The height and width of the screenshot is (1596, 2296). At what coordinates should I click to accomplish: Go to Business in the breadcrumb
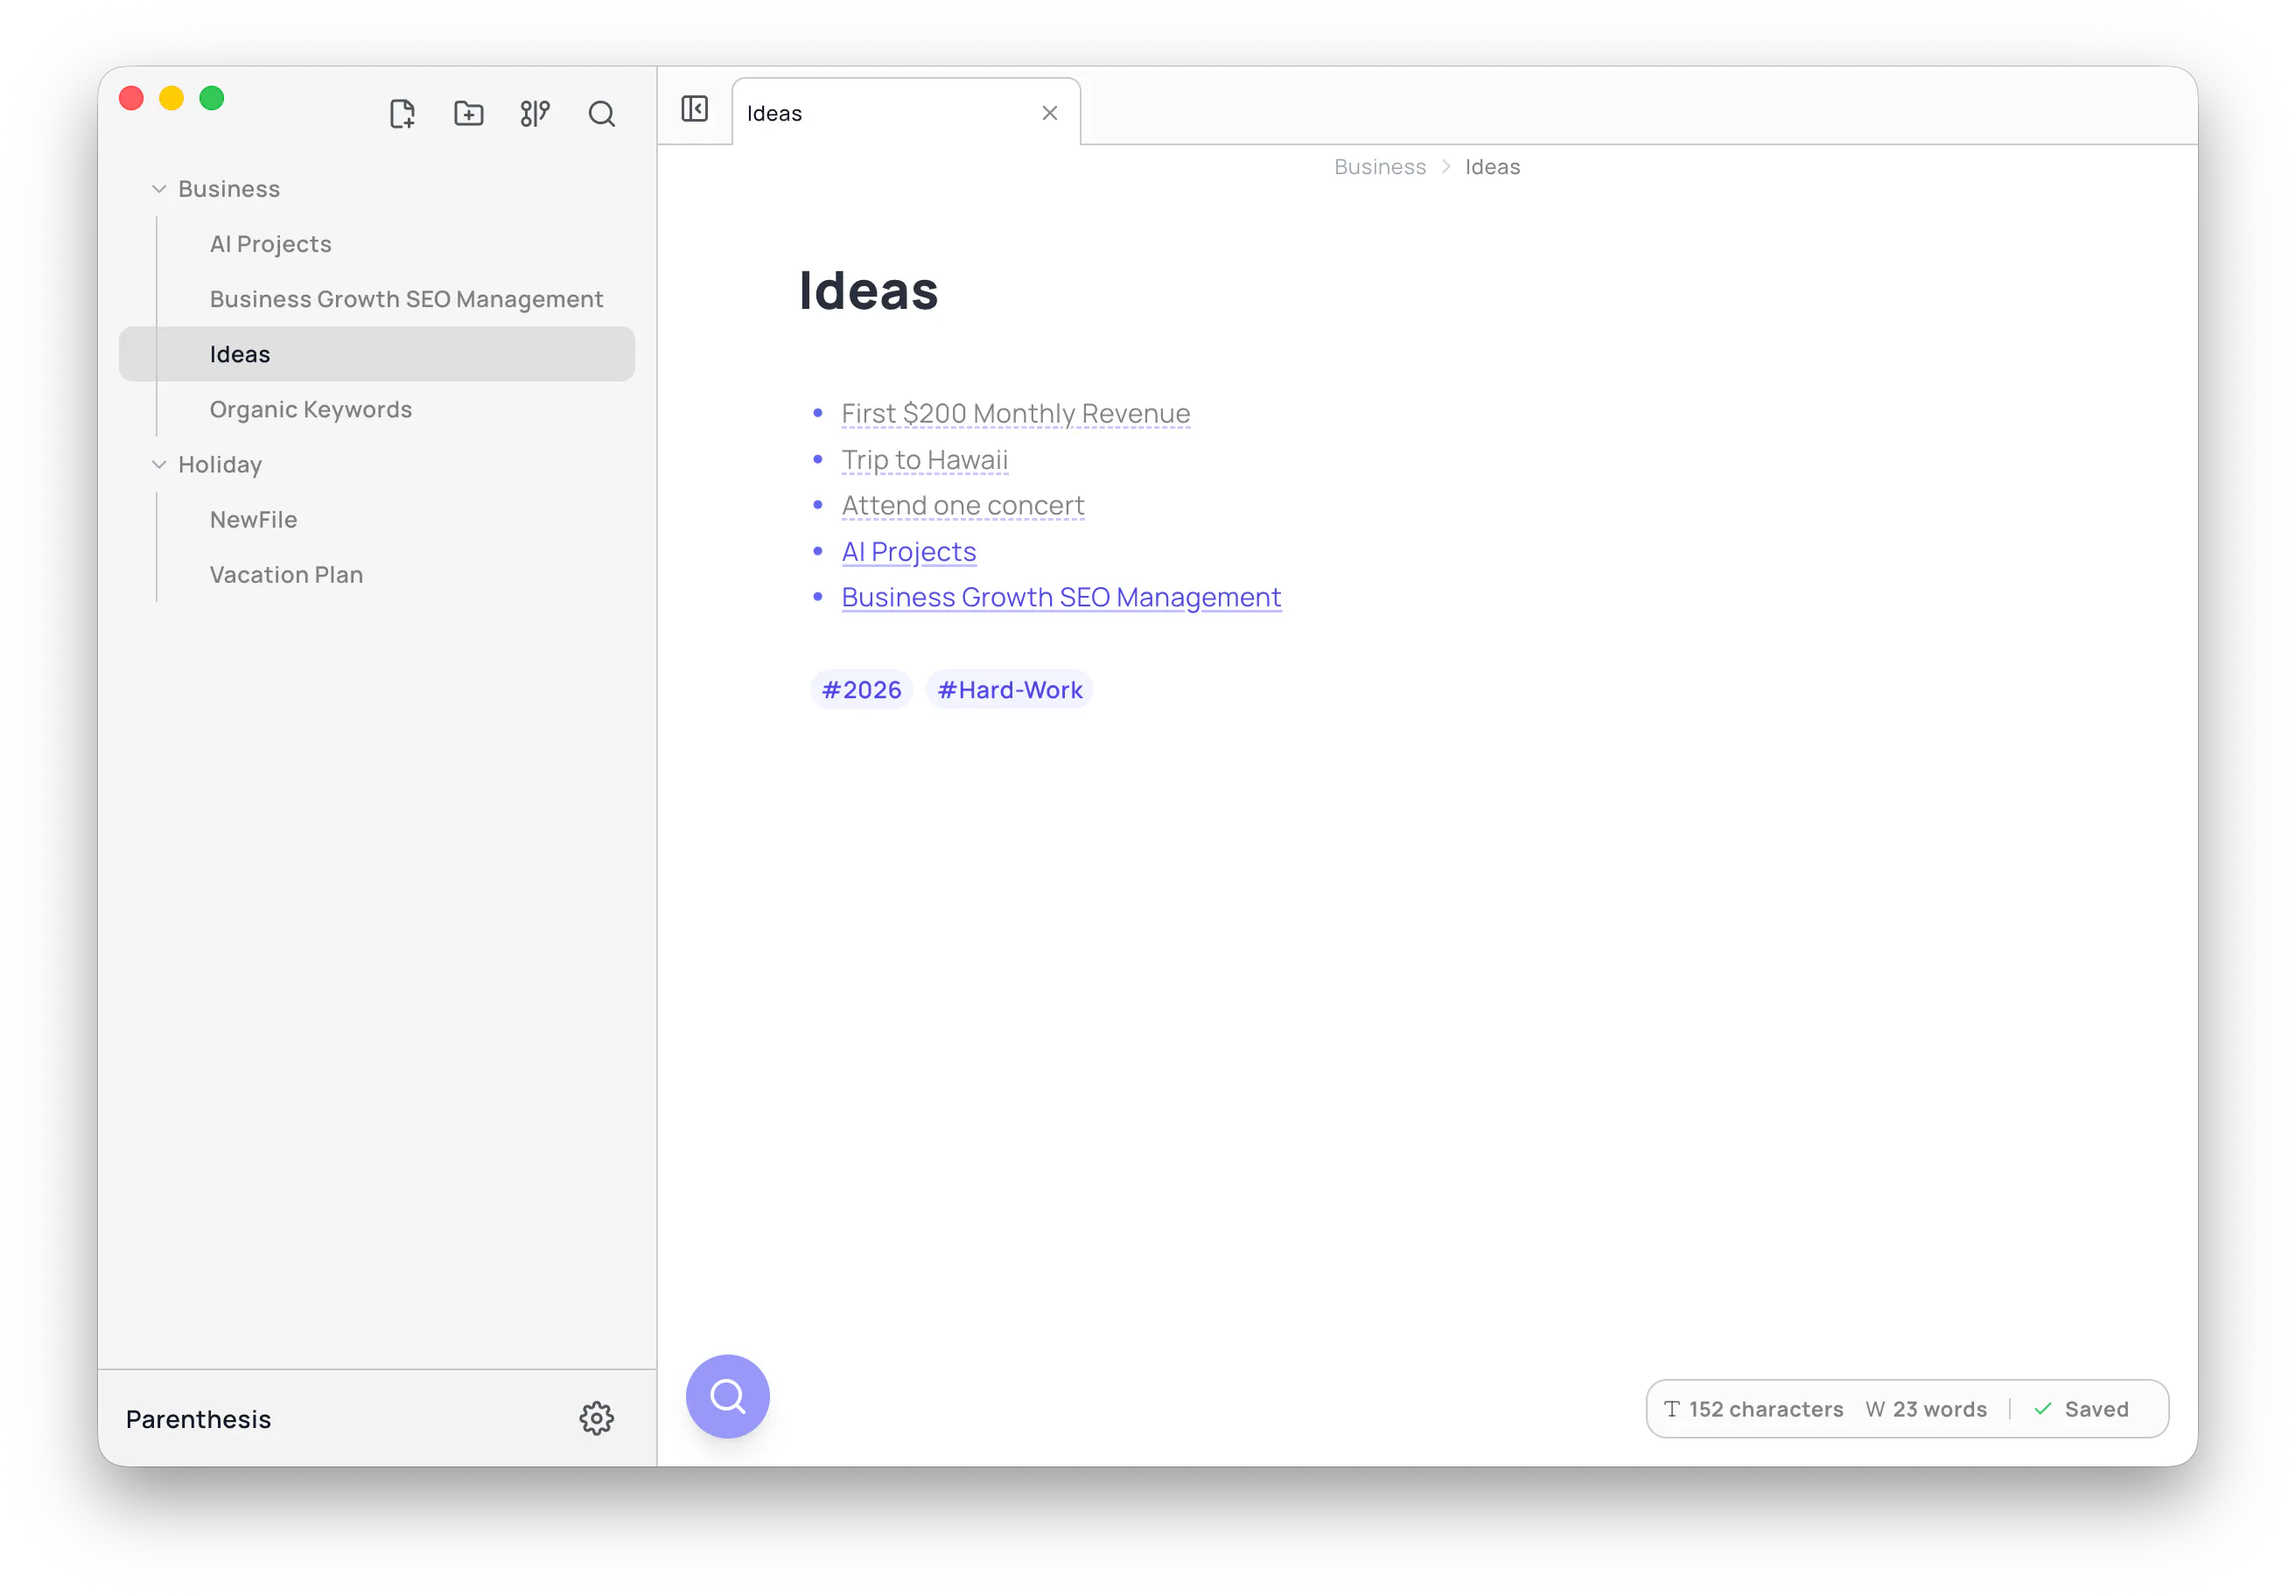click(1379, 167)
